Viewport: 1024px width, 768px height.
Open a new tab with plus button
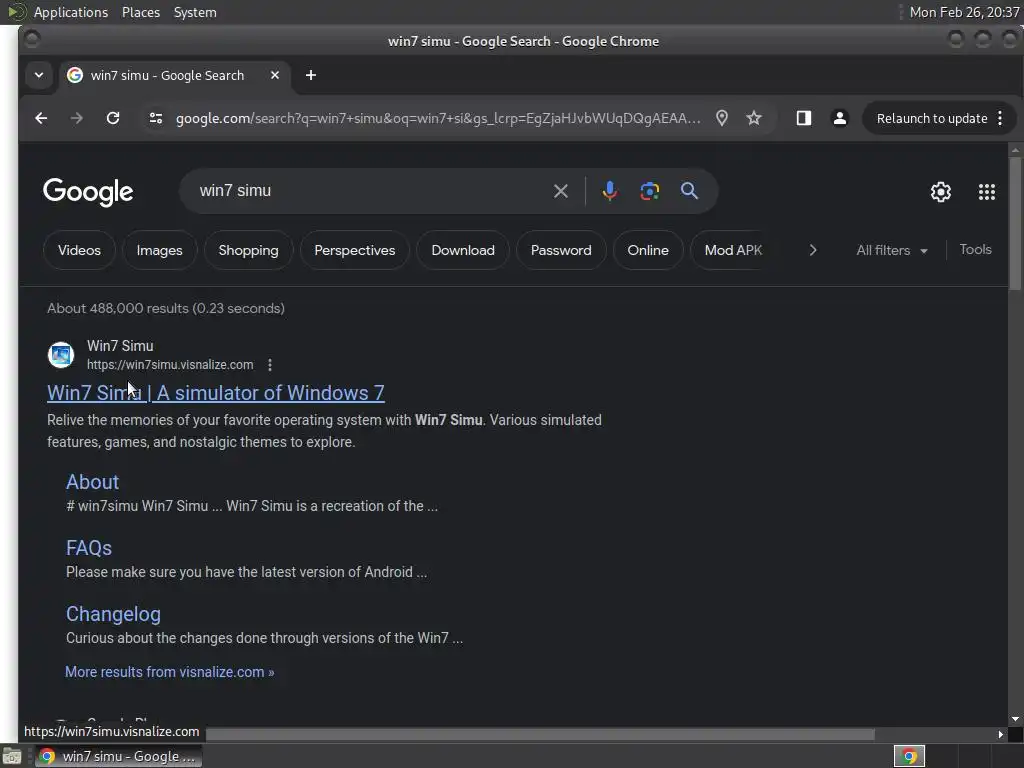tap(311, 75)
